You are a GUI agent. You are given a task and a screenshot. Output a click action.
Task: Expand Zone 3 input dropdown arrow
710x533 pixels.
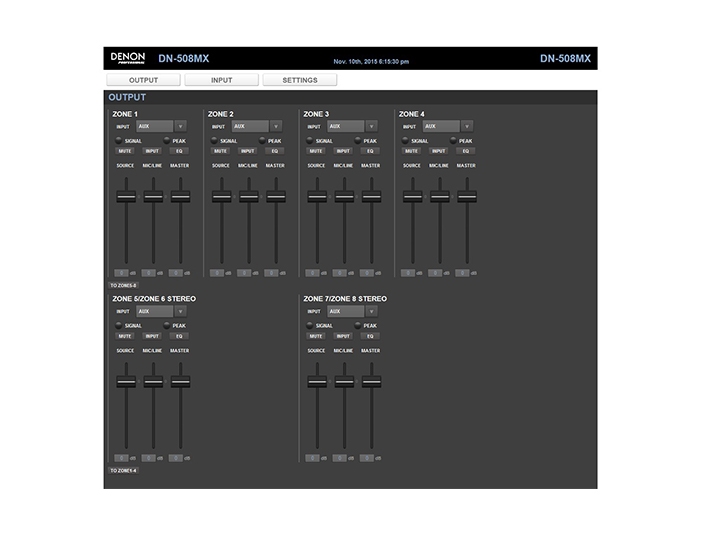[x=371, y=126]
